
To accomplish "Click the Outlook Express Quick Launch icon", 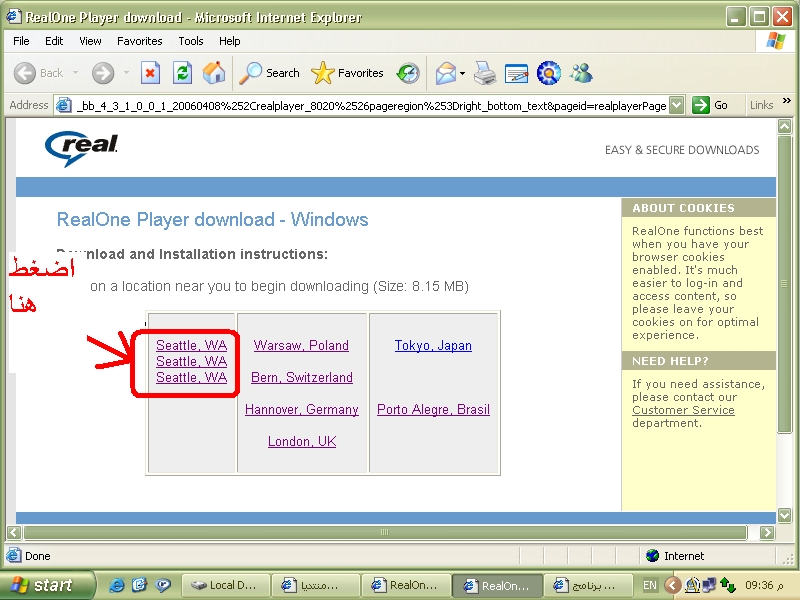I will pyautogui.click(x=139, y=585).
